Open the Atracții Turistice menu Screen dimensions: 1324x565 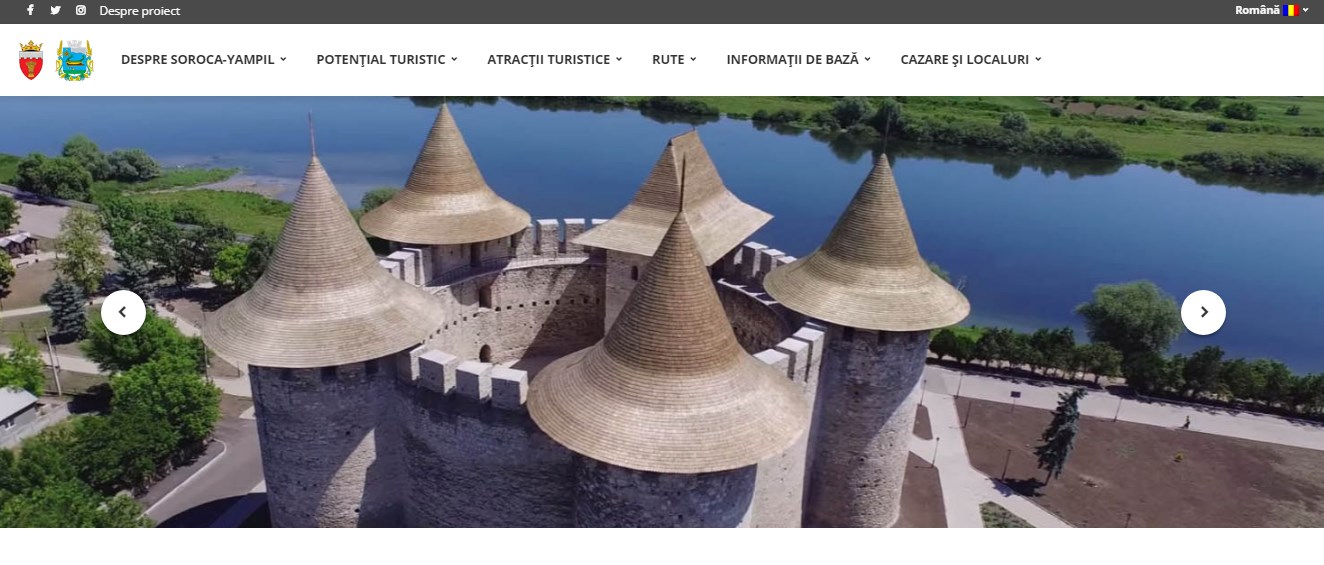click(554, 59)
